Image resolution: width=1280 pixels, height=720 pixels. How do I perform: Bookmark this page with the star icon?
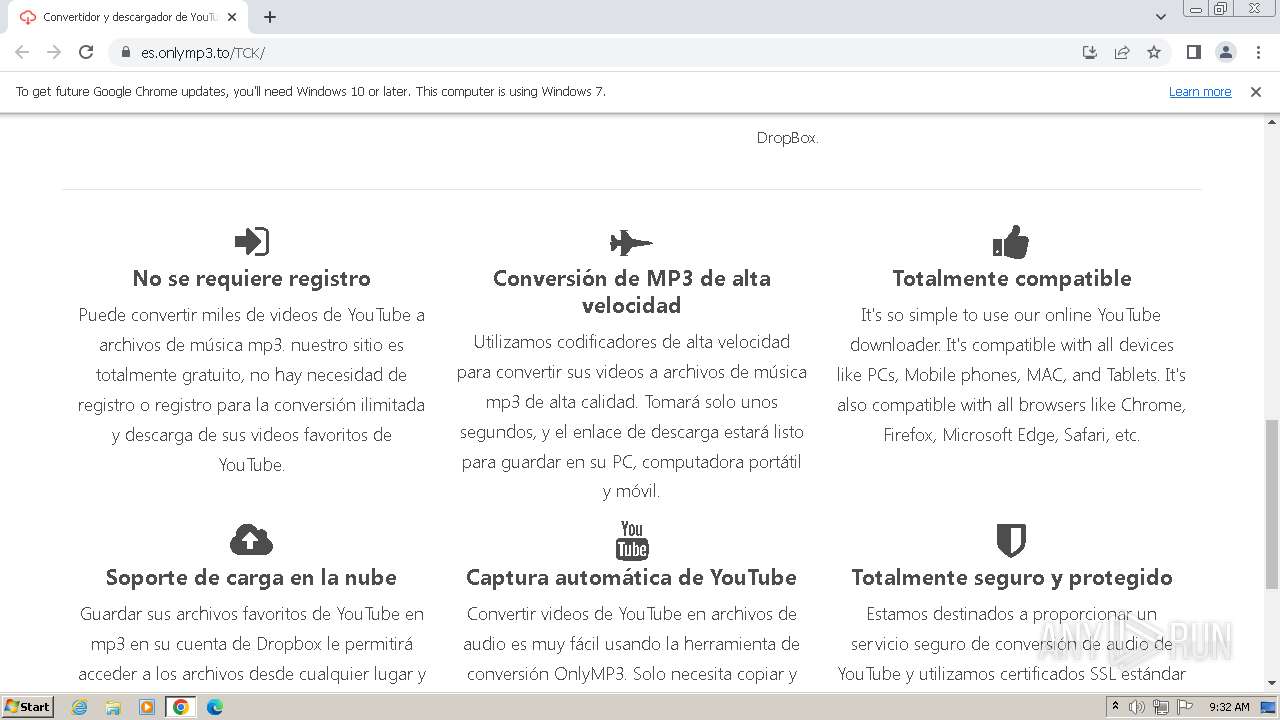[x=1154, y=52]
